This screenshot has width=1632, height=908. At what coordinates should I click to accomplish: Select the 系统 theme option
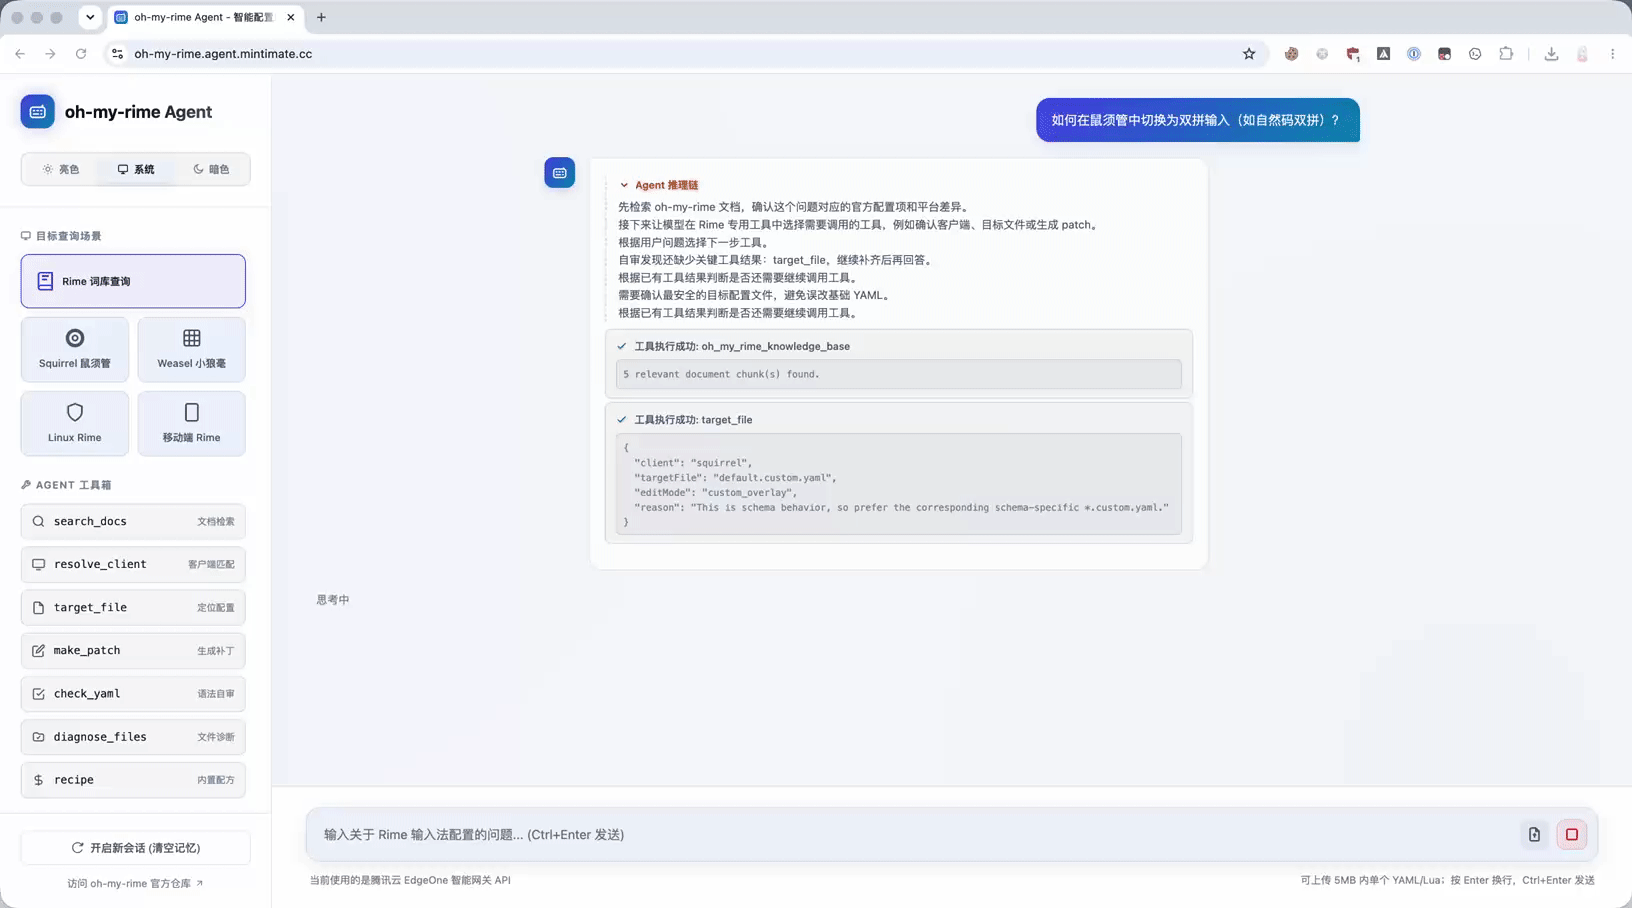[x=136, y=170]
